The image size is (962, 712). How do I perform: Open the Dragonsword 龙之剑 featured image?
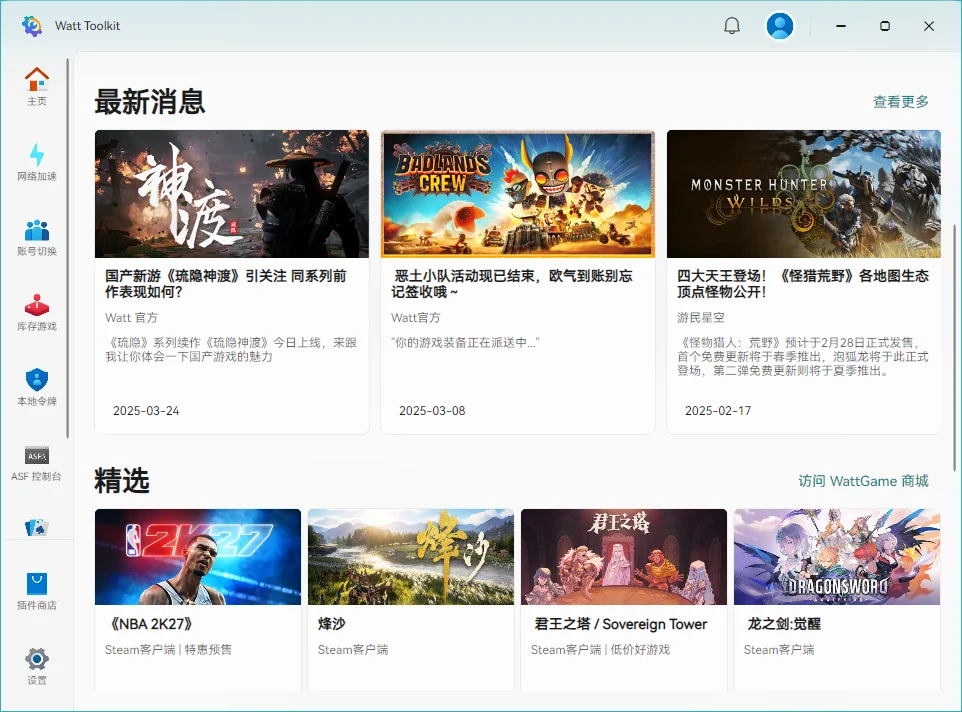coord(837,557)
